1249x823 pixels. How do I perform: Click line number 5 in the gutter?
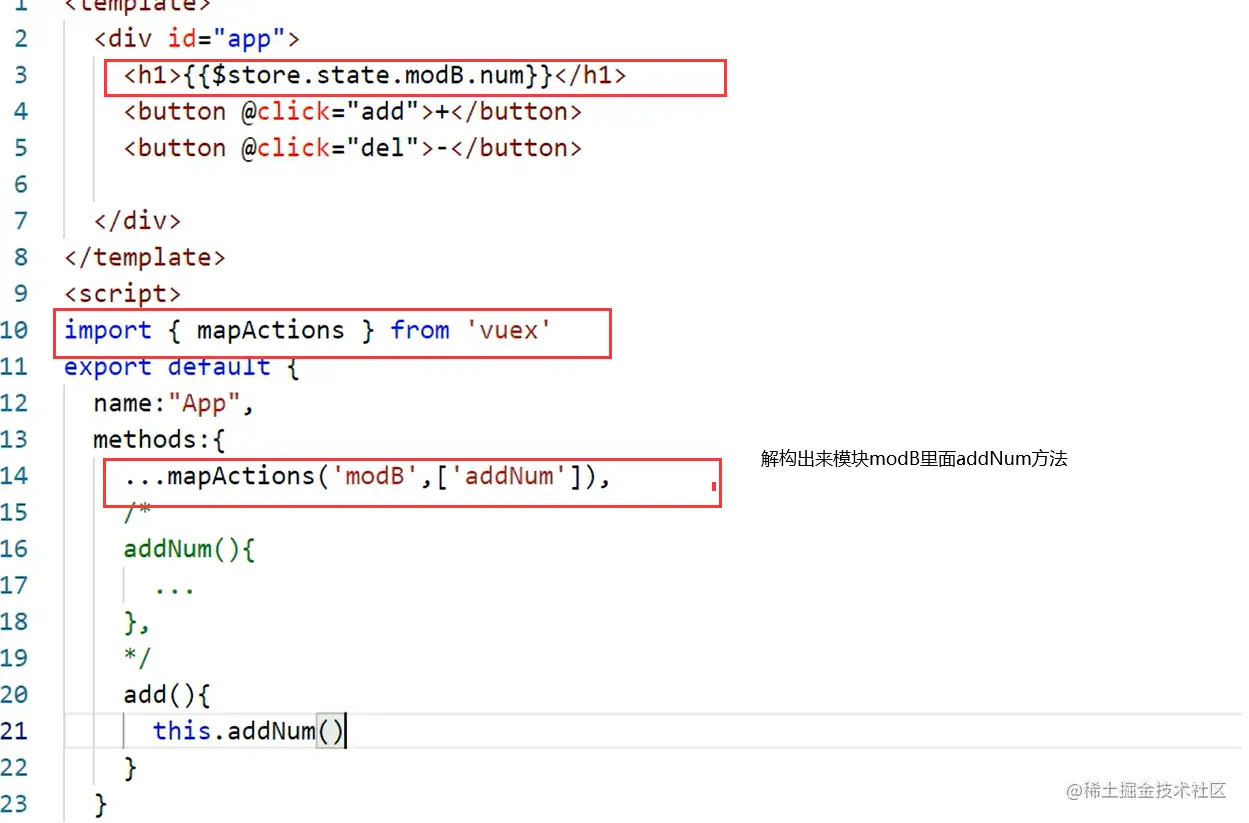click(x=21, y=148)
